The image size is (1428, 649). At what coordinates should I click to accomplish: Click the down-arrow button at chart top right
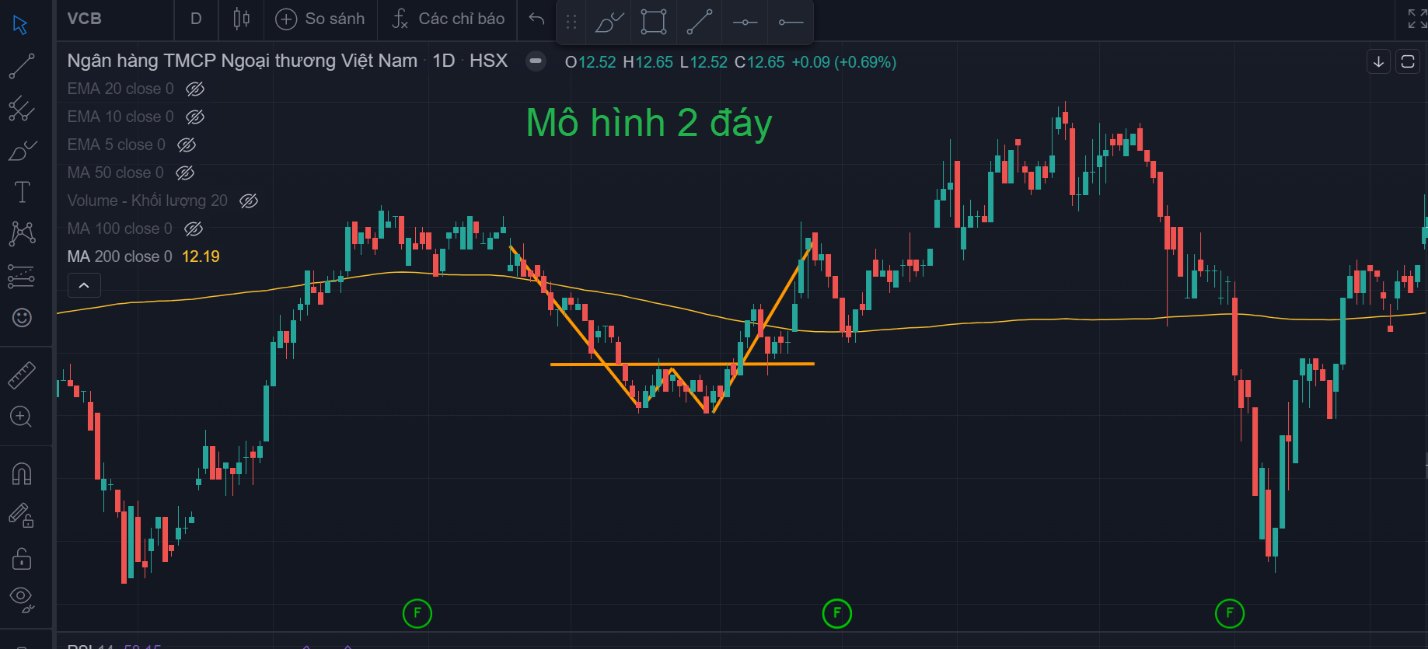(x=1379, y=61)
